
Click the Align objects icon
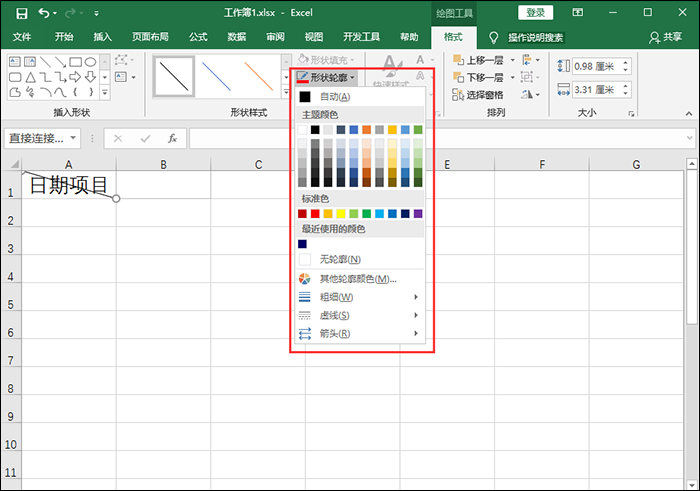coord(530,60)
